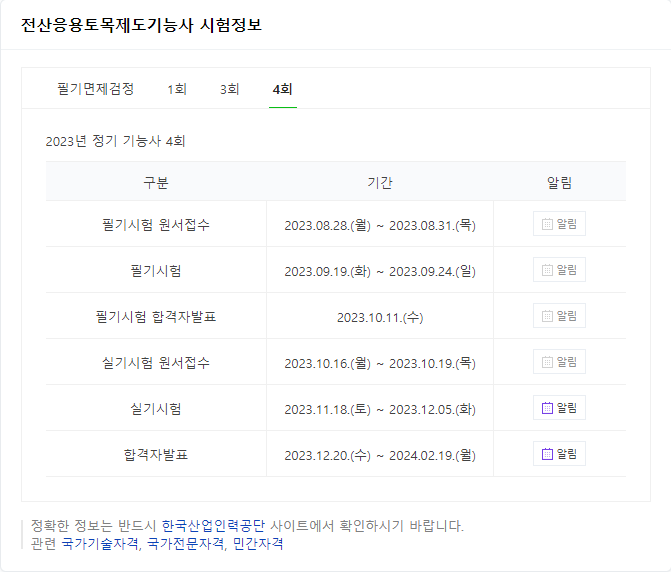This screenshot has width=671, height=572.
Task: Select the active 4회 tab
Action: tap(282, 89)
